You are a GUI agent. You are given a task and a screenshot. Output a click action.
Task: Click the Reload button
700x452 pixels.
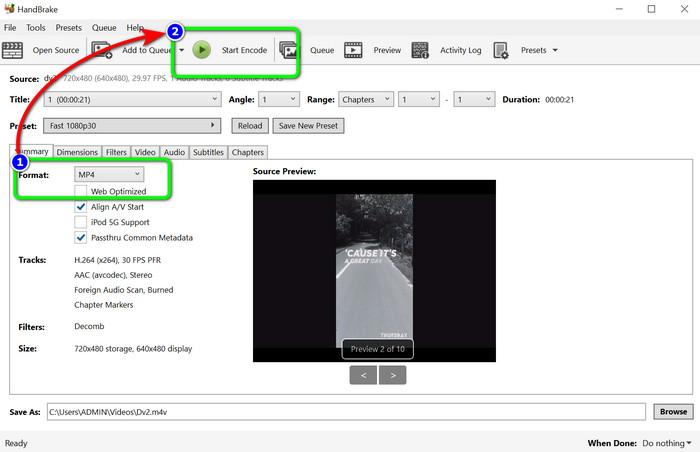[x=250, y=126]
